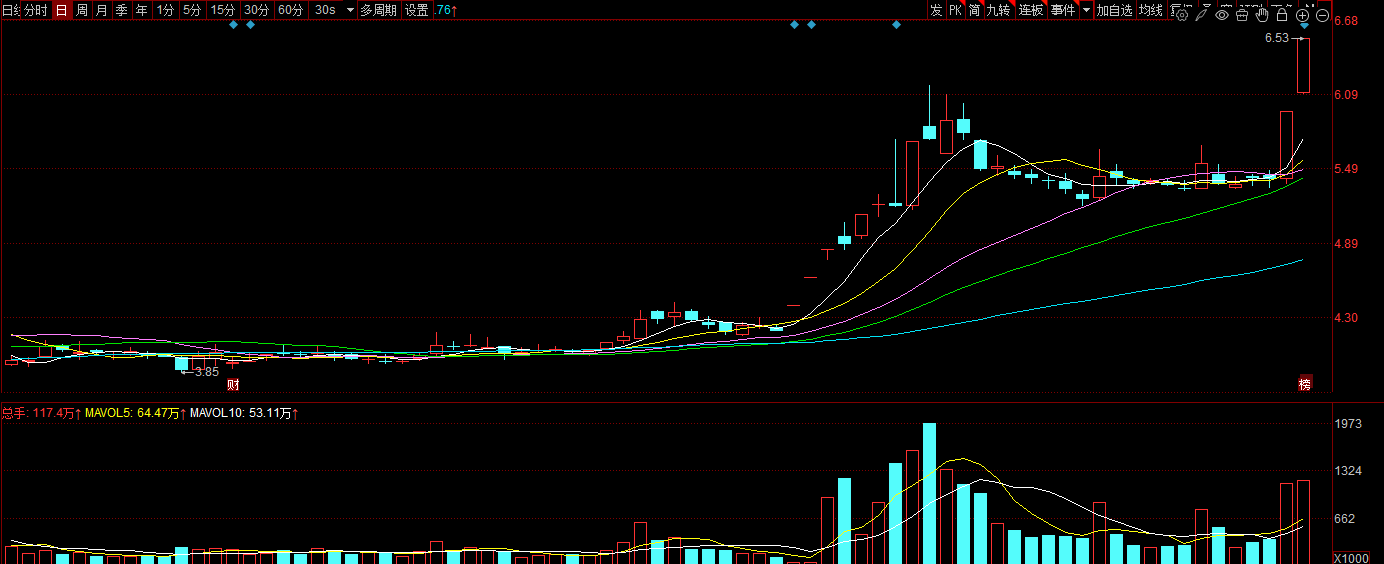The image size is (1384, 564).
Task: Select the hand pan tool icon
Action: 1262,15
